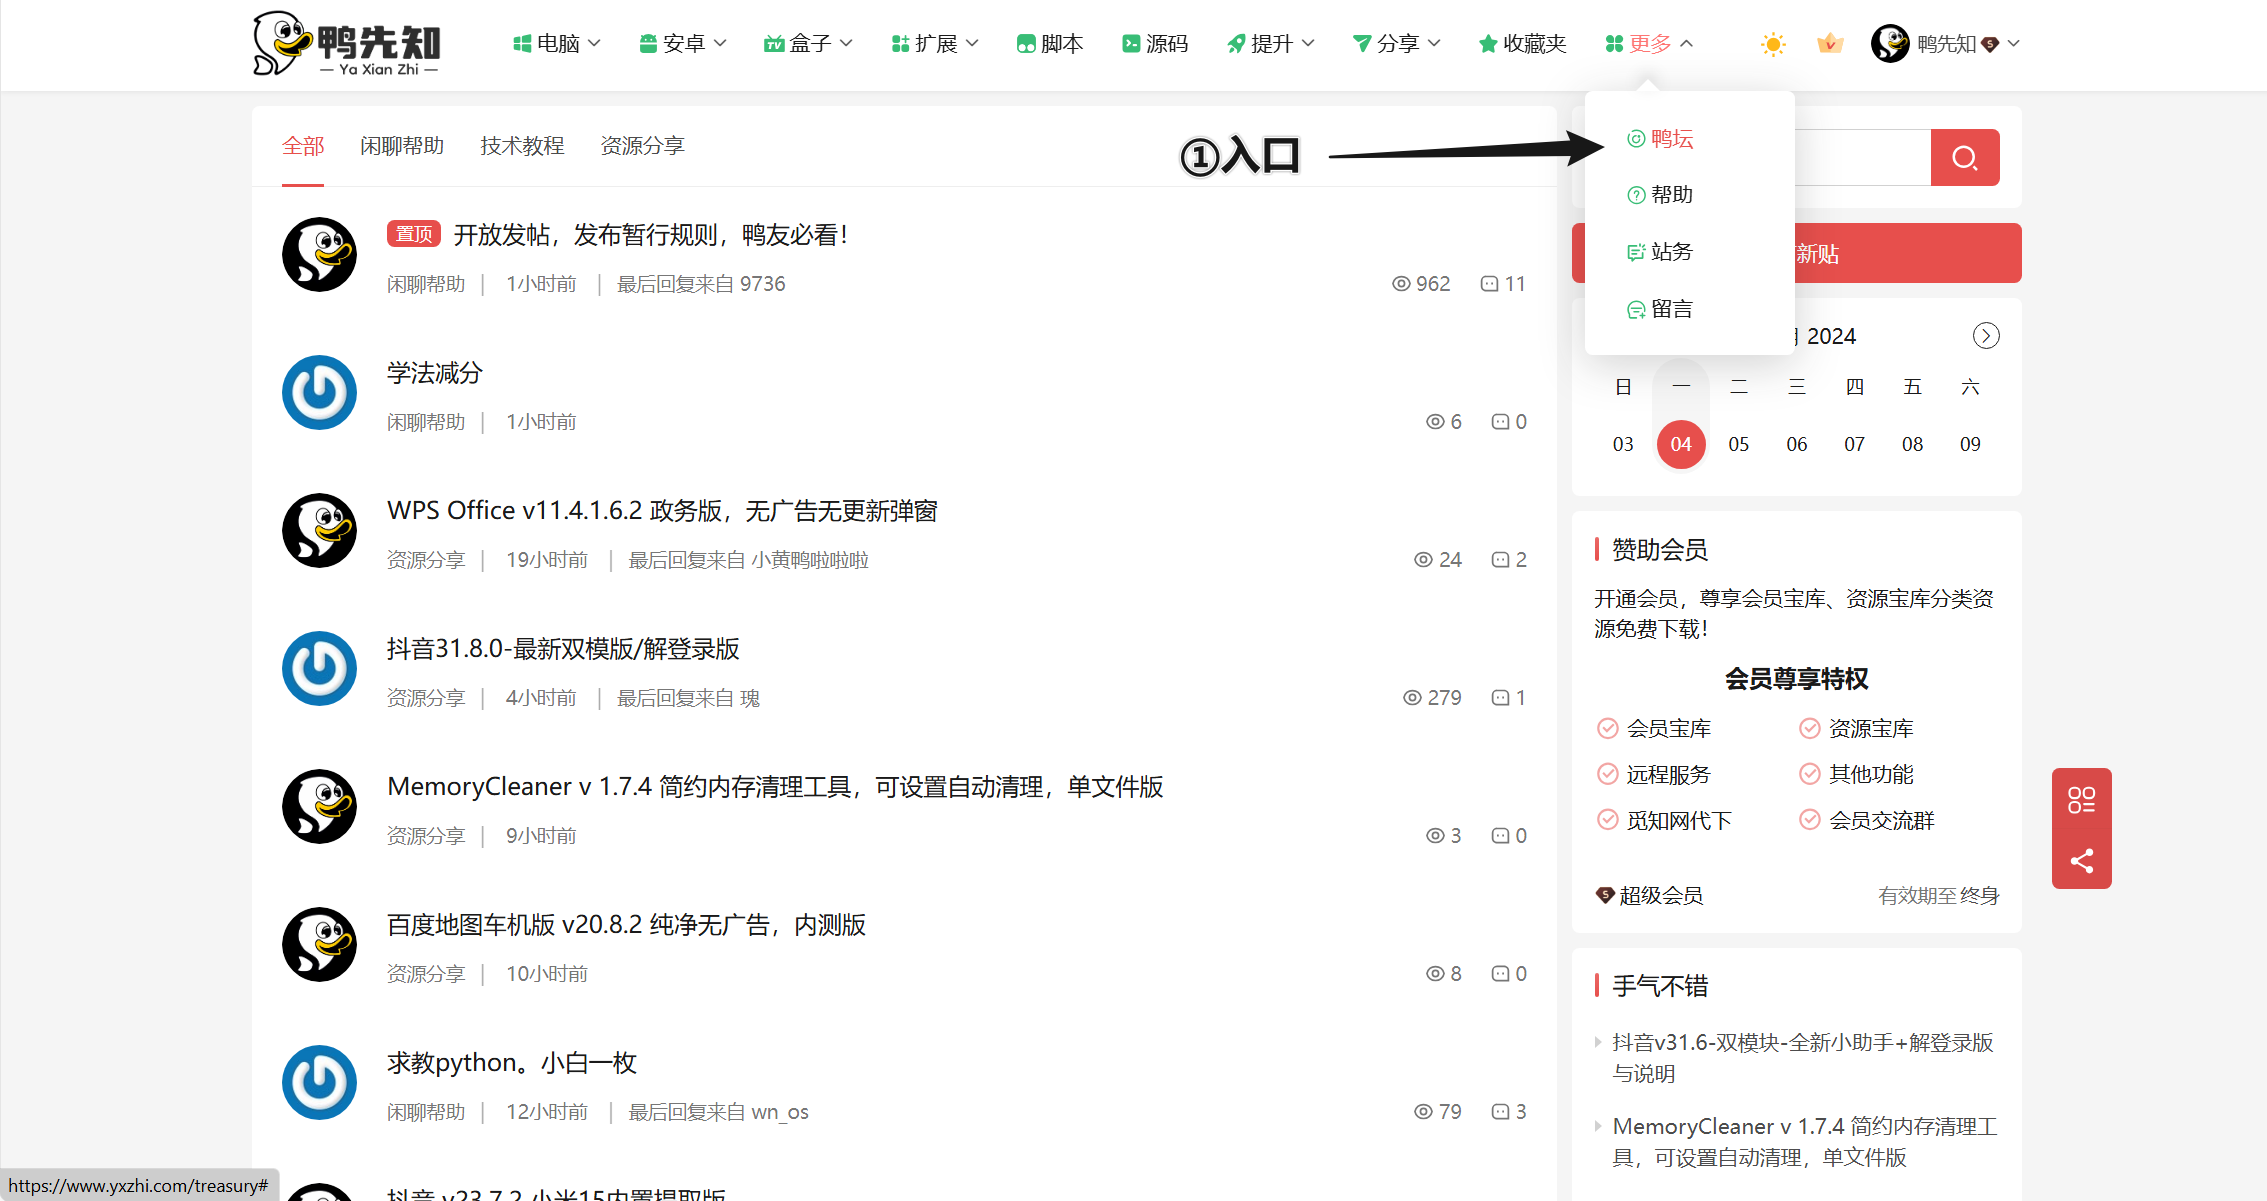
Task: Open post 百度地图车机版 v20.8.2
Action: [x=626, y=925]
